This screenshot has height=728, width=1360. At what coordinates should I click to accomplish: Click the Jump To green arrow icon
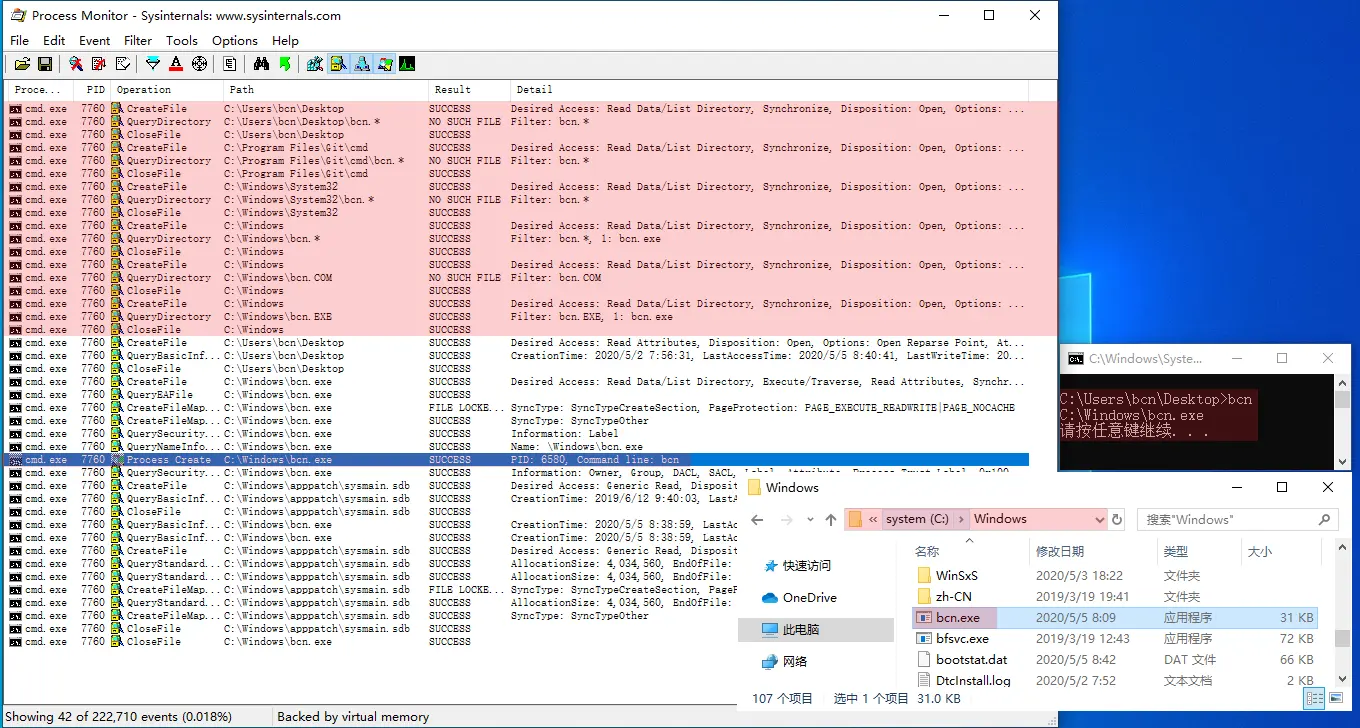point(286,63)
